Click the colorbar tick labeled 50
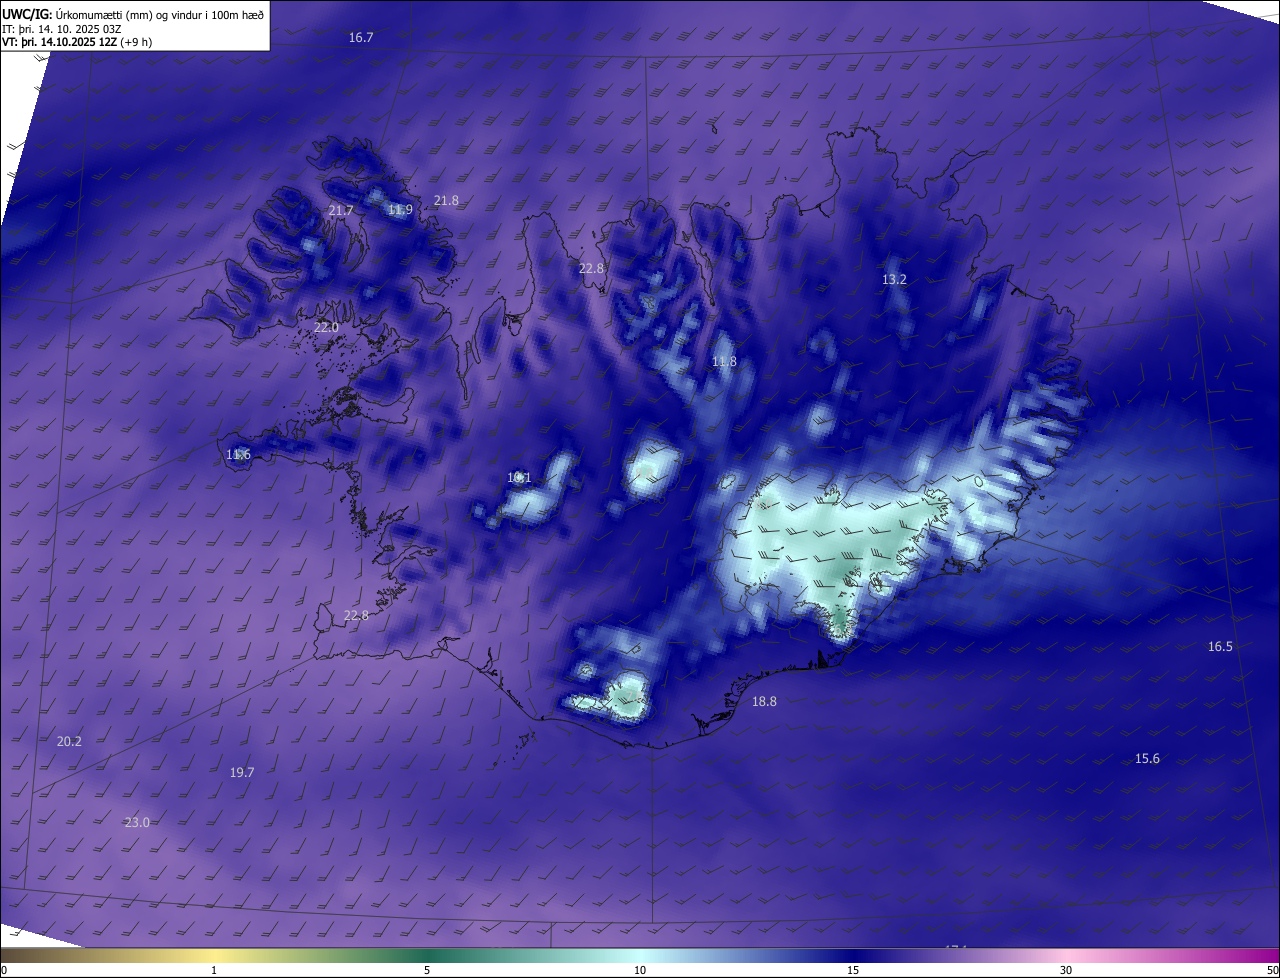1280x978 pixels. click(1272, 970)
